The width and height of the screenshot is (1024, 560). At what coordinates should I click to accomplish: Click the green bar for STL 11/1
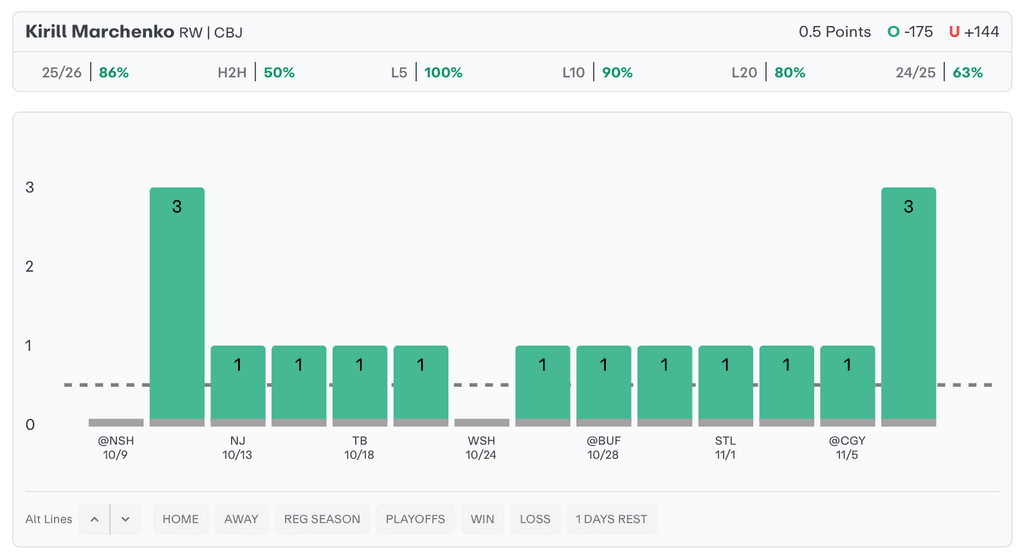[x=725, y=385]
